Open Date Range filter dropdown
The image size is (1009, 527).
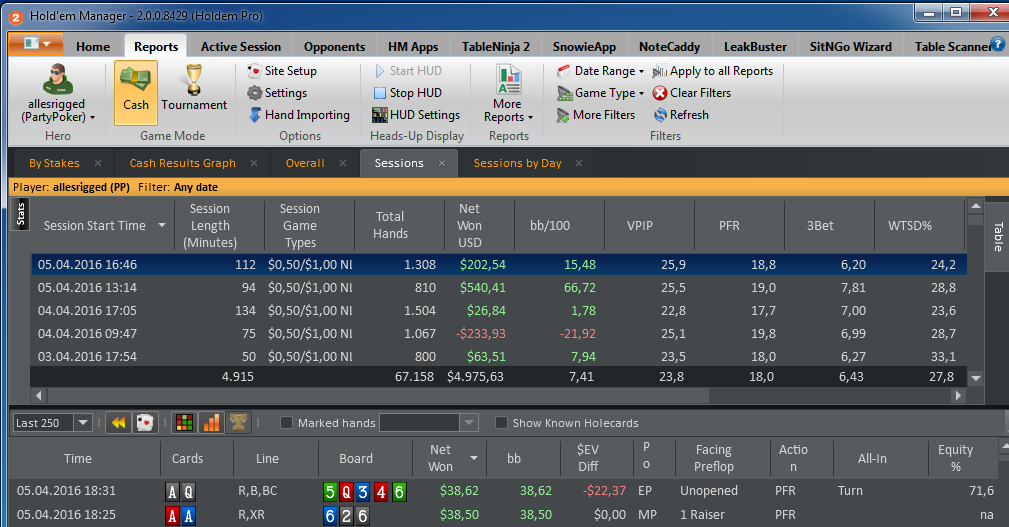(600, 71)
